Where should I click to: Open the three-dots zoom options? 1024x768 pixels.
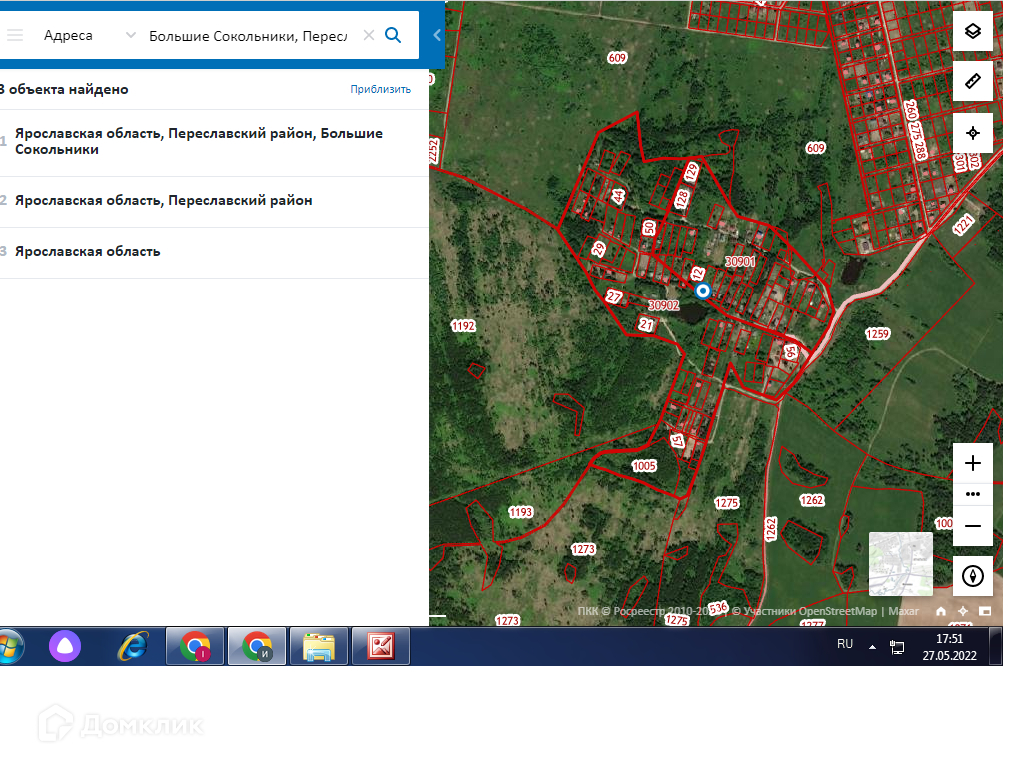click(972, 494)
